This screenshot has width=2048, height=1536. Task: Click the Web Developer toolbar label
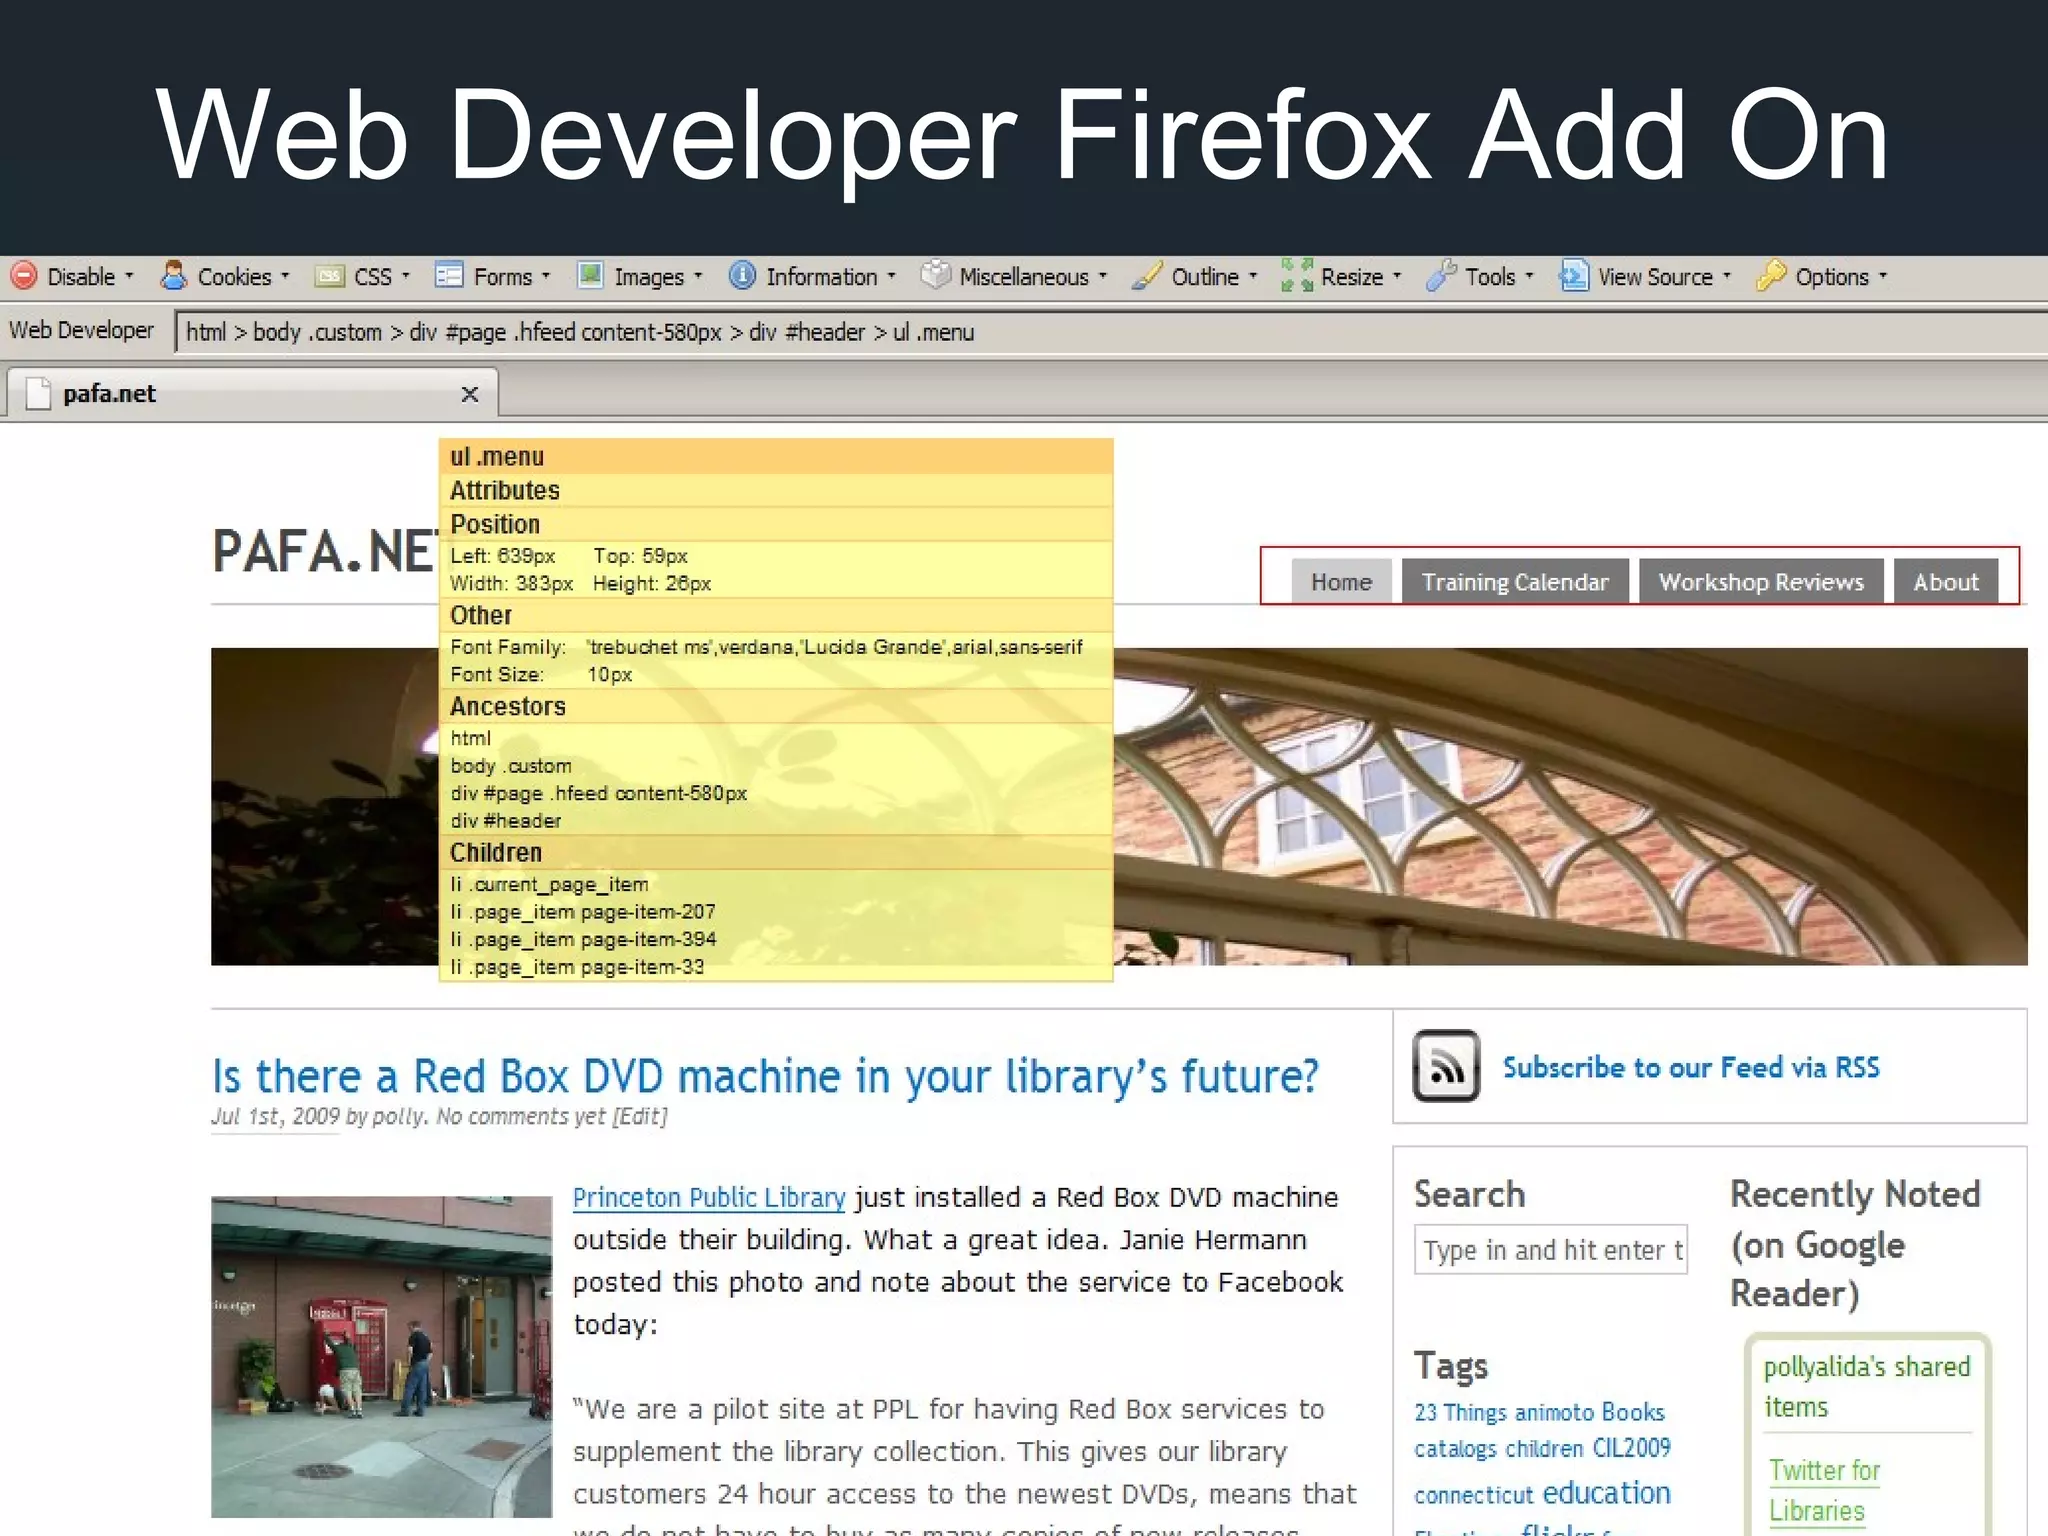coord(81,330)
